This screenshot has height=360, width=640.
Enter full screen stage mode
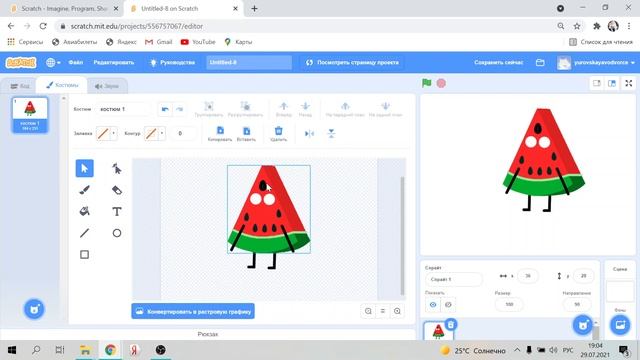click(x=629, y=83)
